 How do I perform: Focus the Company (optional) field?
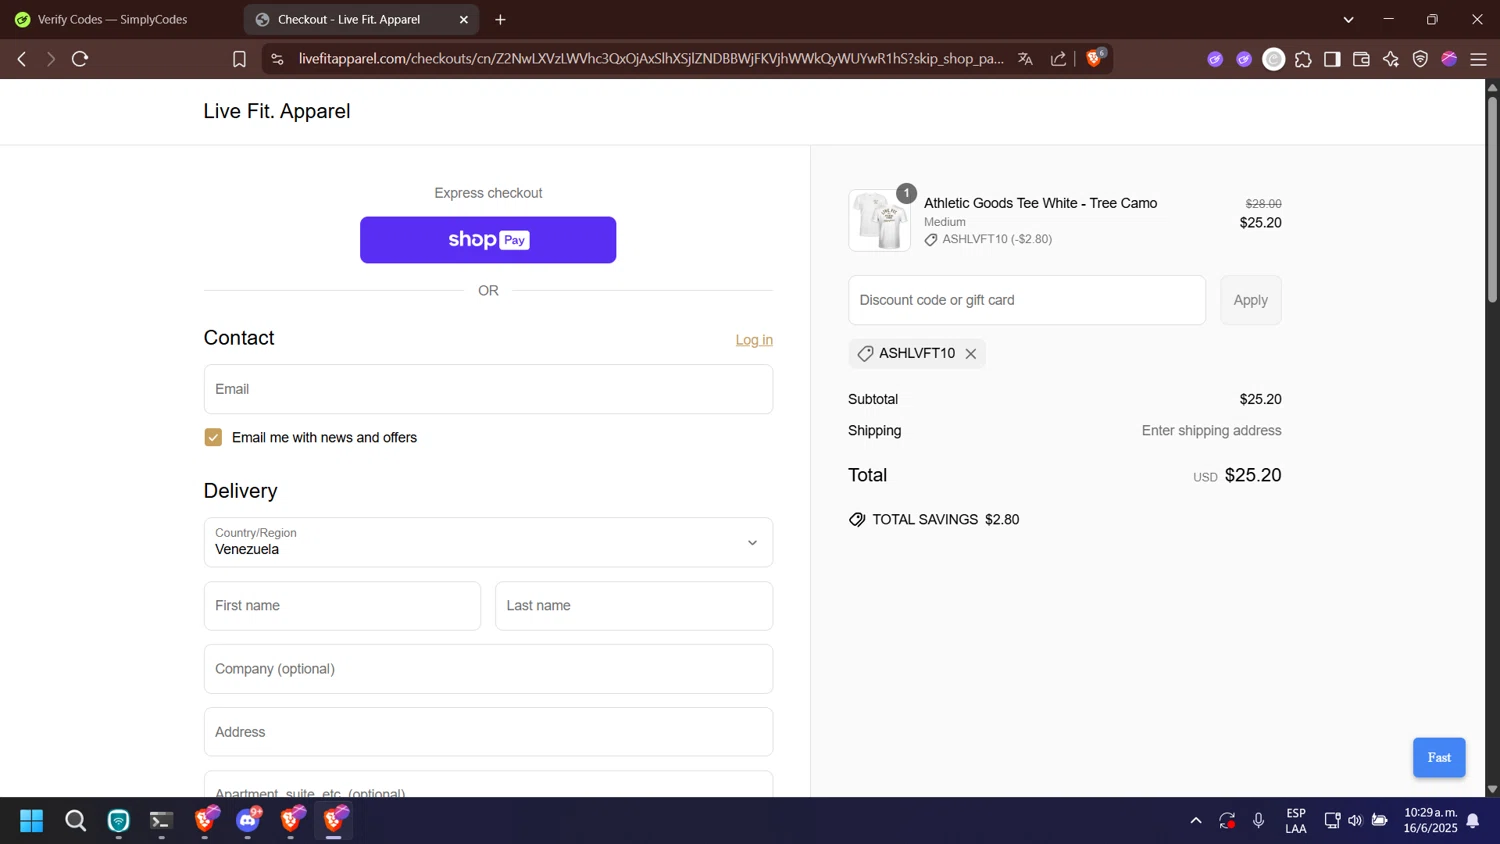coord(488,669)
